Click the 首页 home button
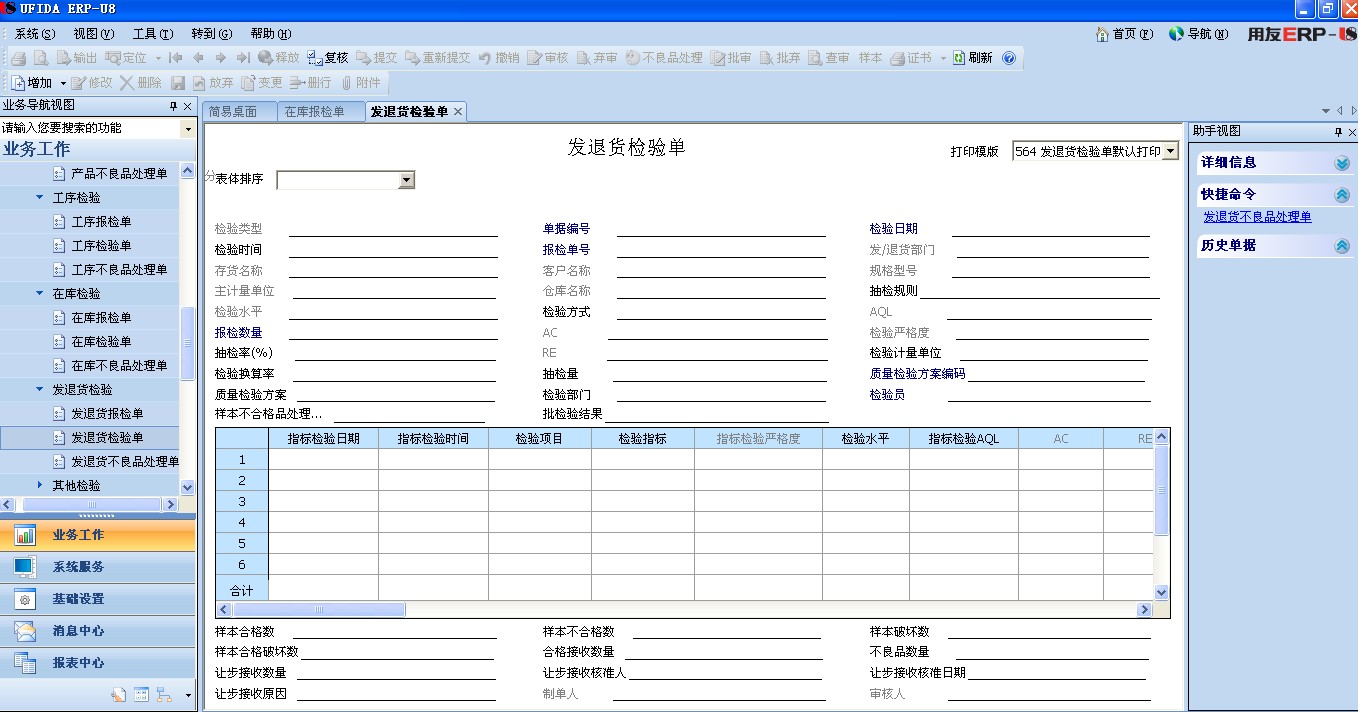The height and width of the screenshot is (713, 1358). 1125,34
